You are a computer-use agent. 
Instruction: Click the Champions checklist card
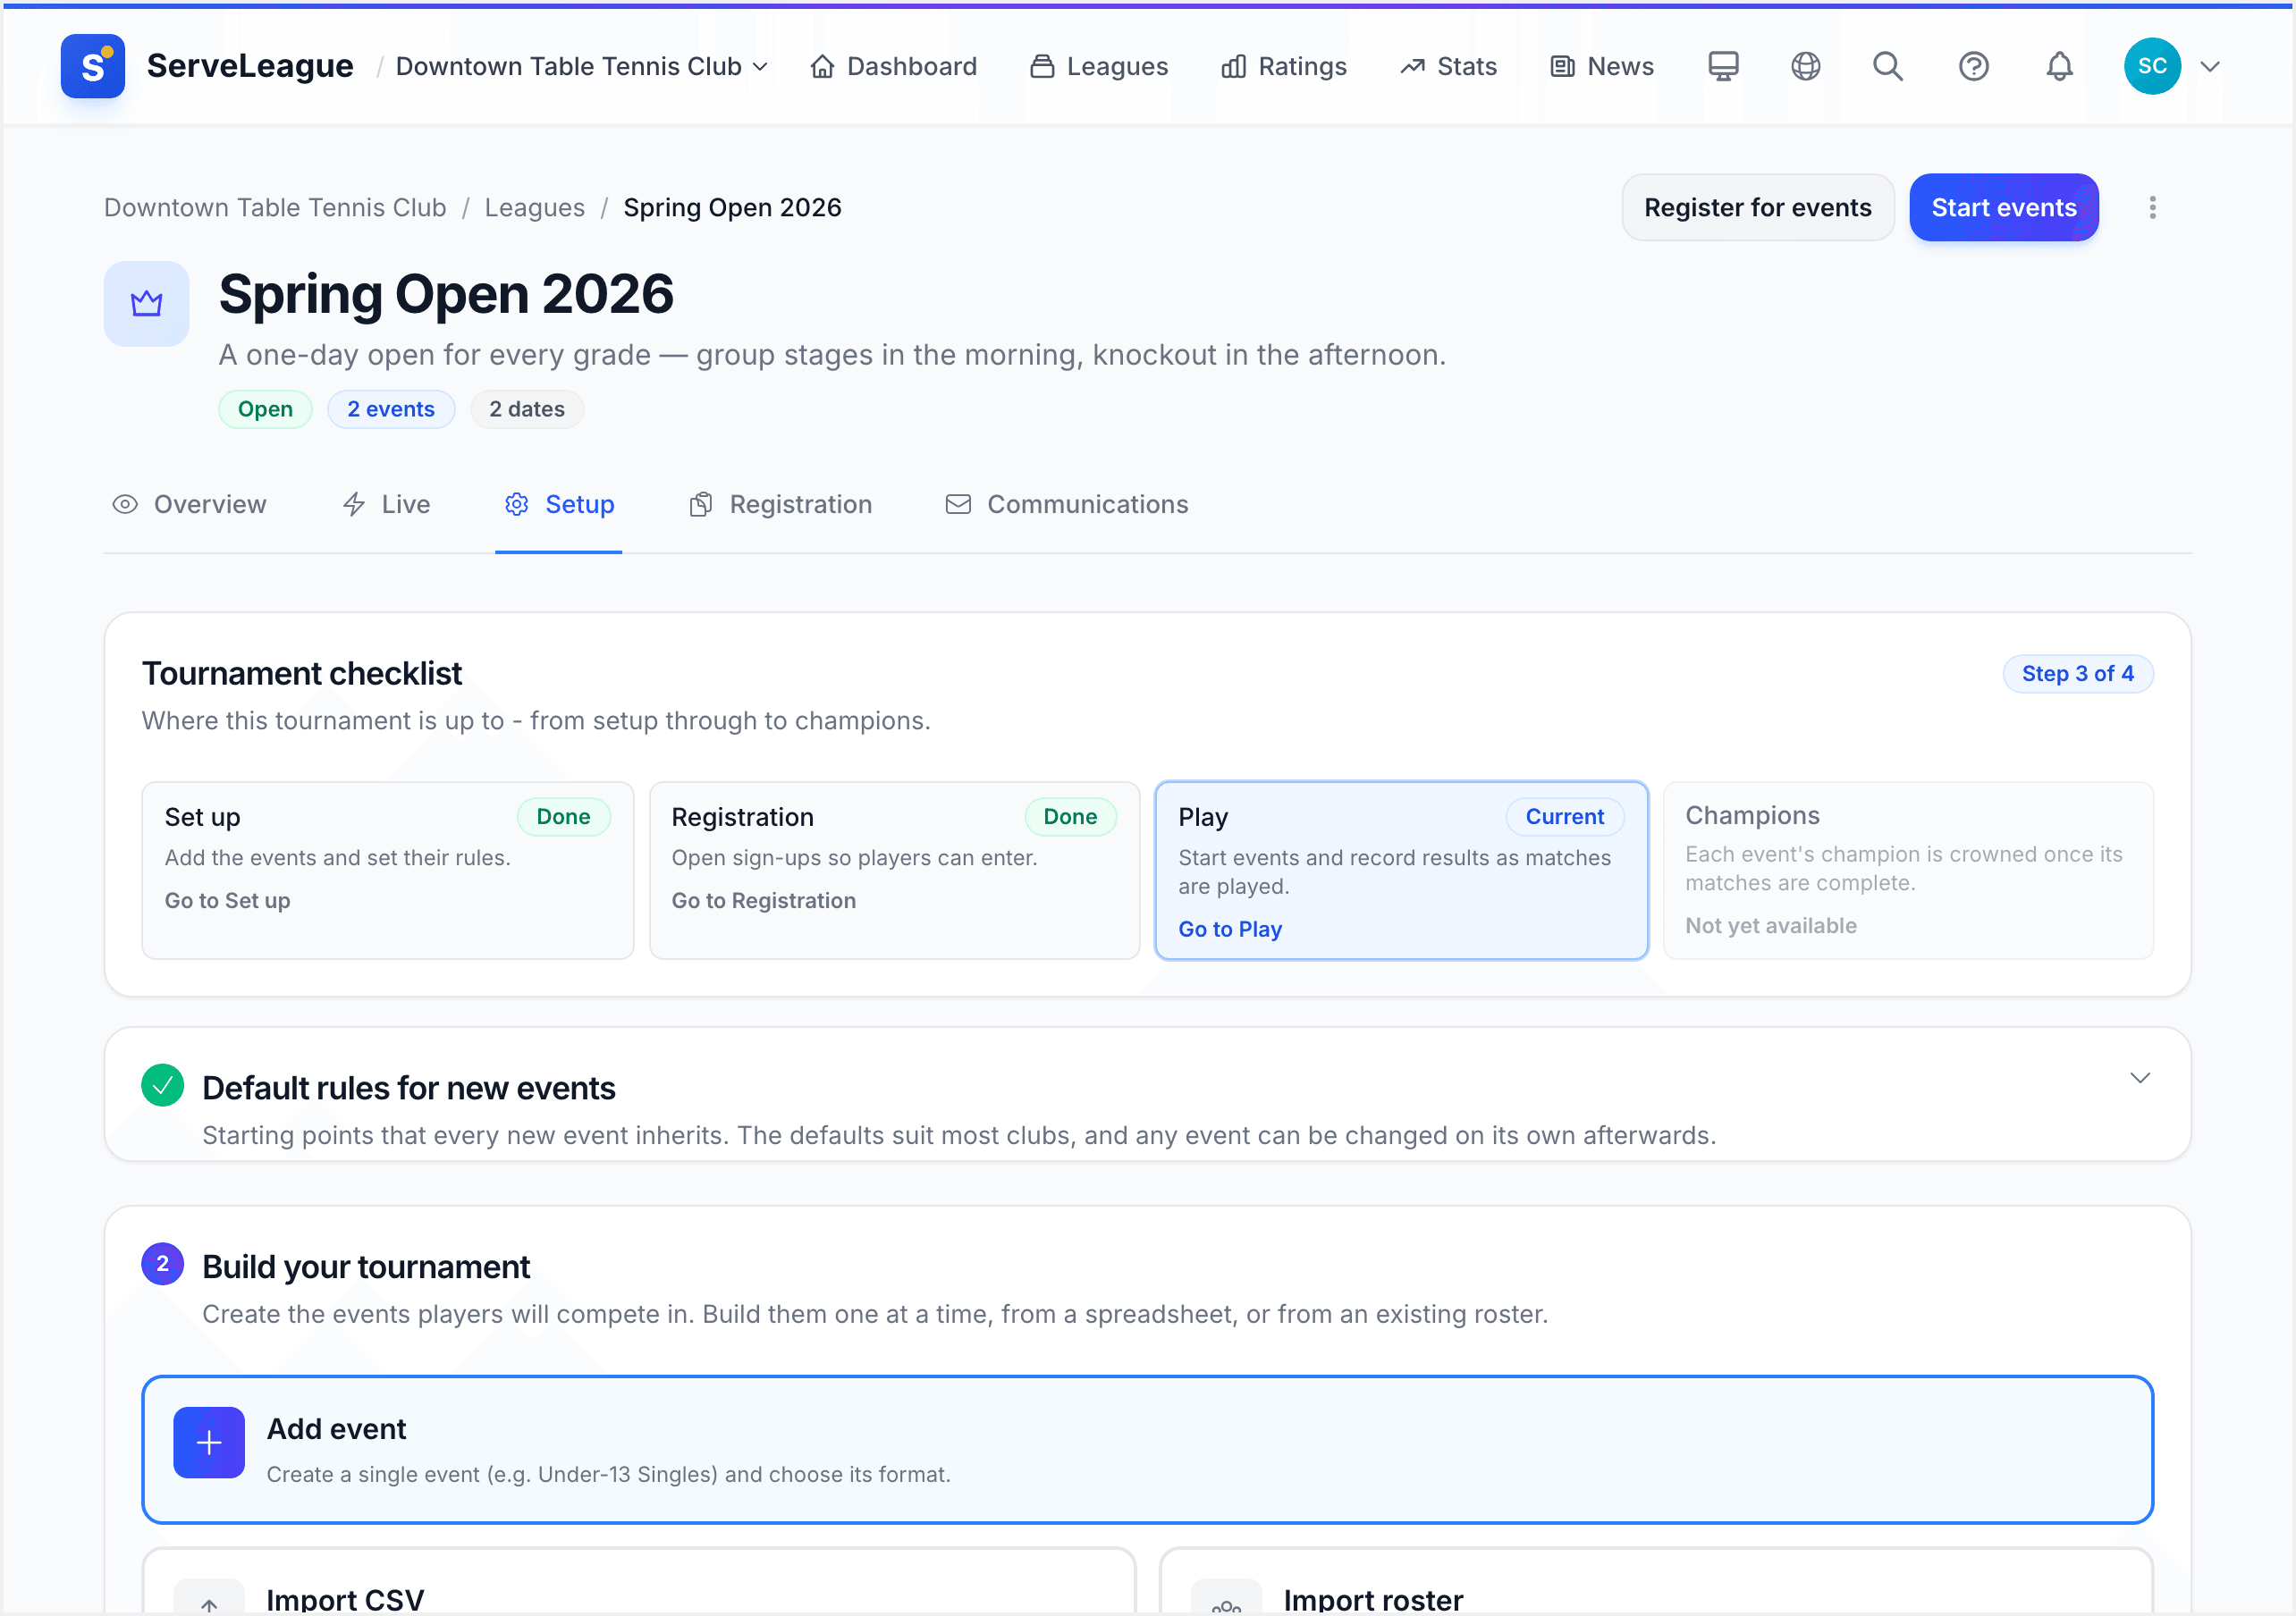coord(1908,870)
